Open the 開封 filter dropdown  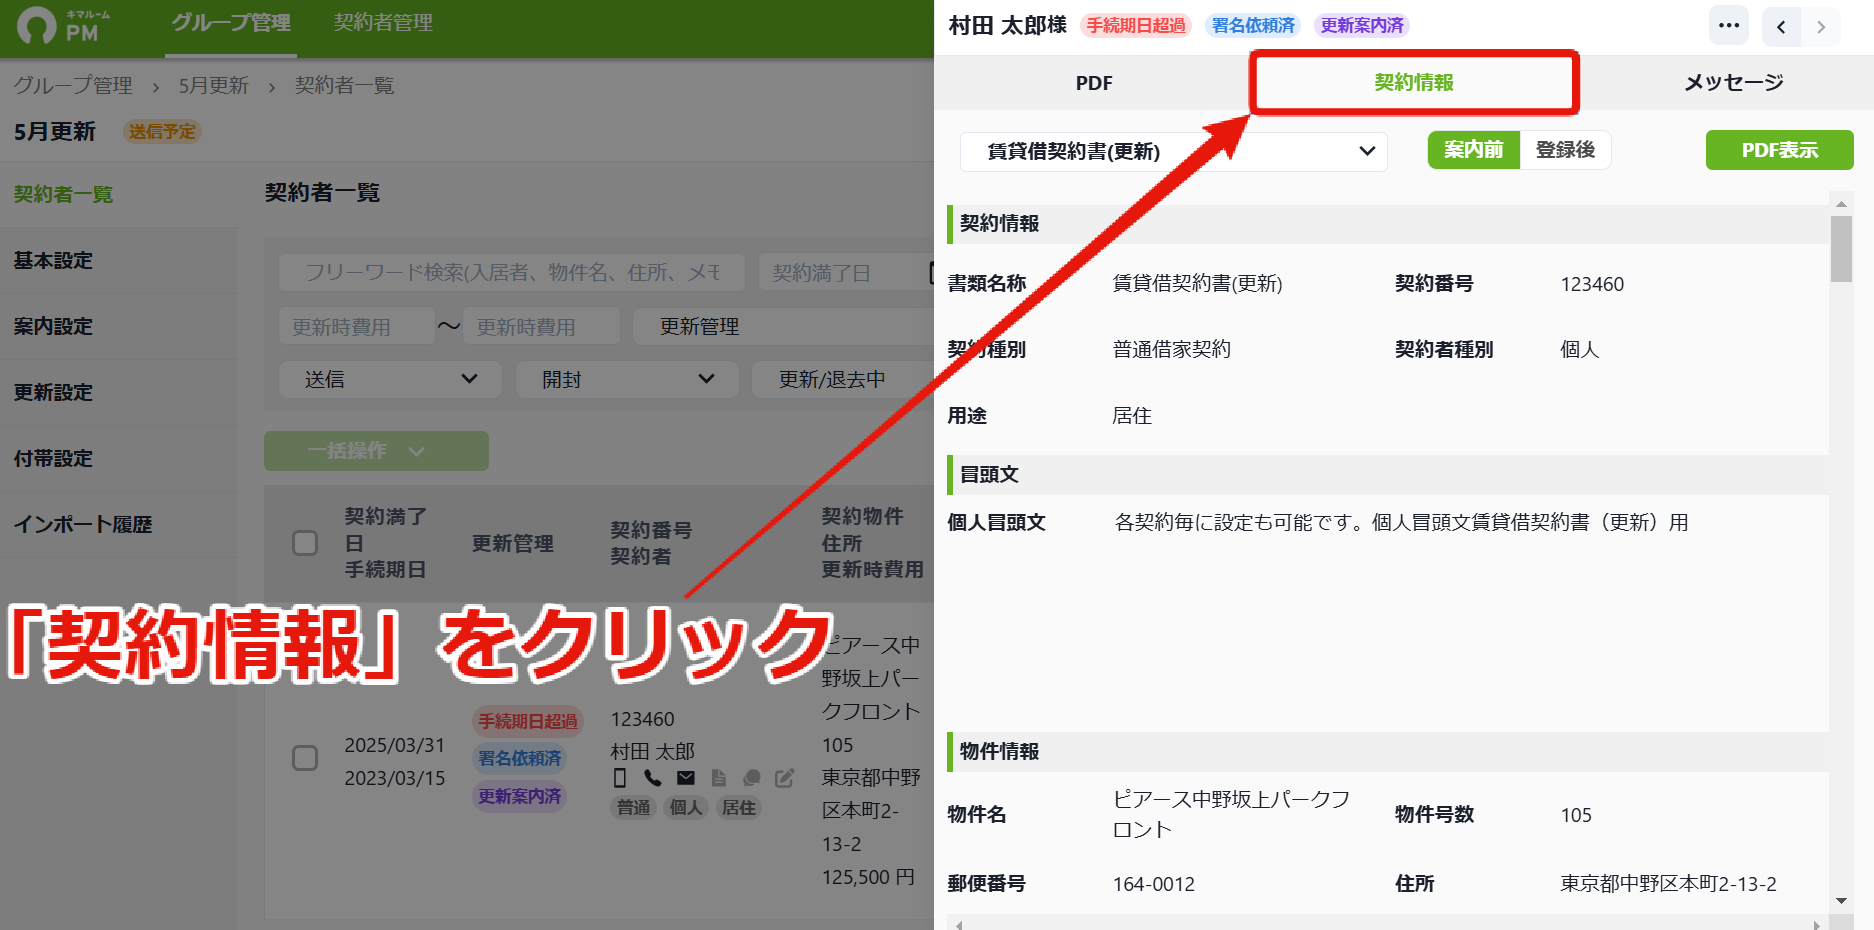pyautogui.click(x=627, y=379)
